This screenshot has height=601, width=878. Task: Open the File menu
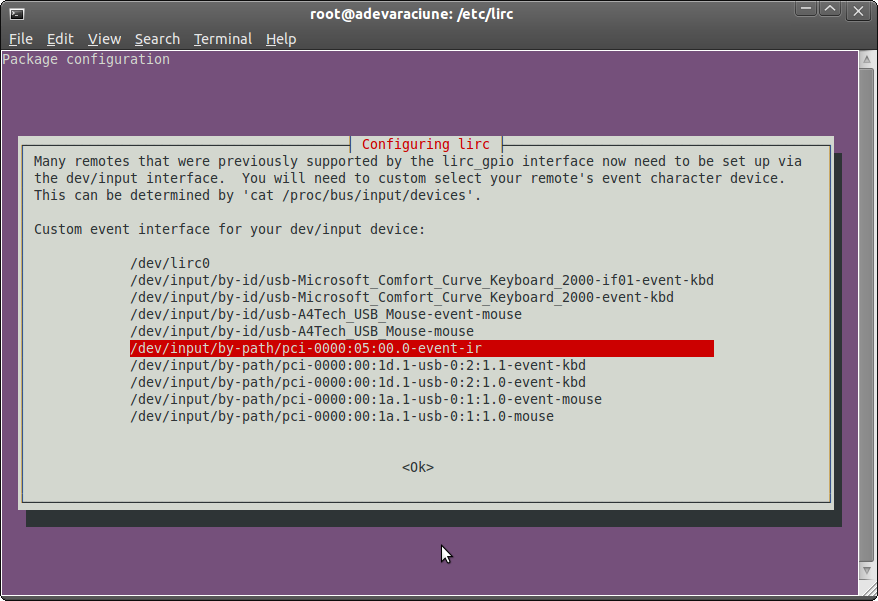click(x=21, y=39)
